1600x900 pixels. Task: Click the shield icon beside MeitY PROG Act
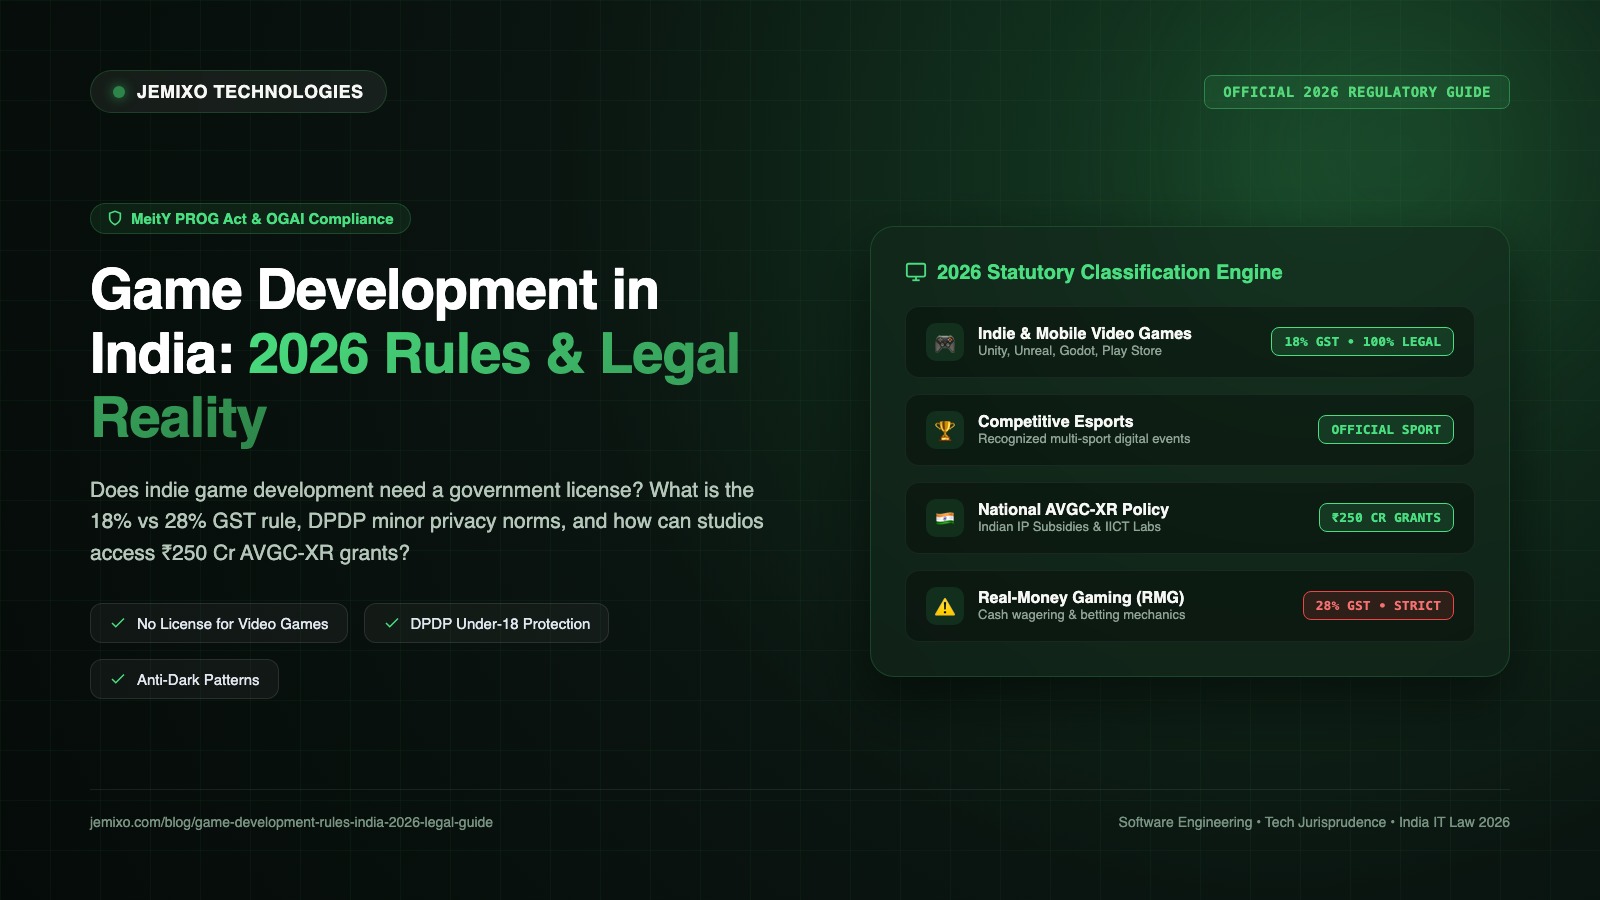click(x=115, y=218)
